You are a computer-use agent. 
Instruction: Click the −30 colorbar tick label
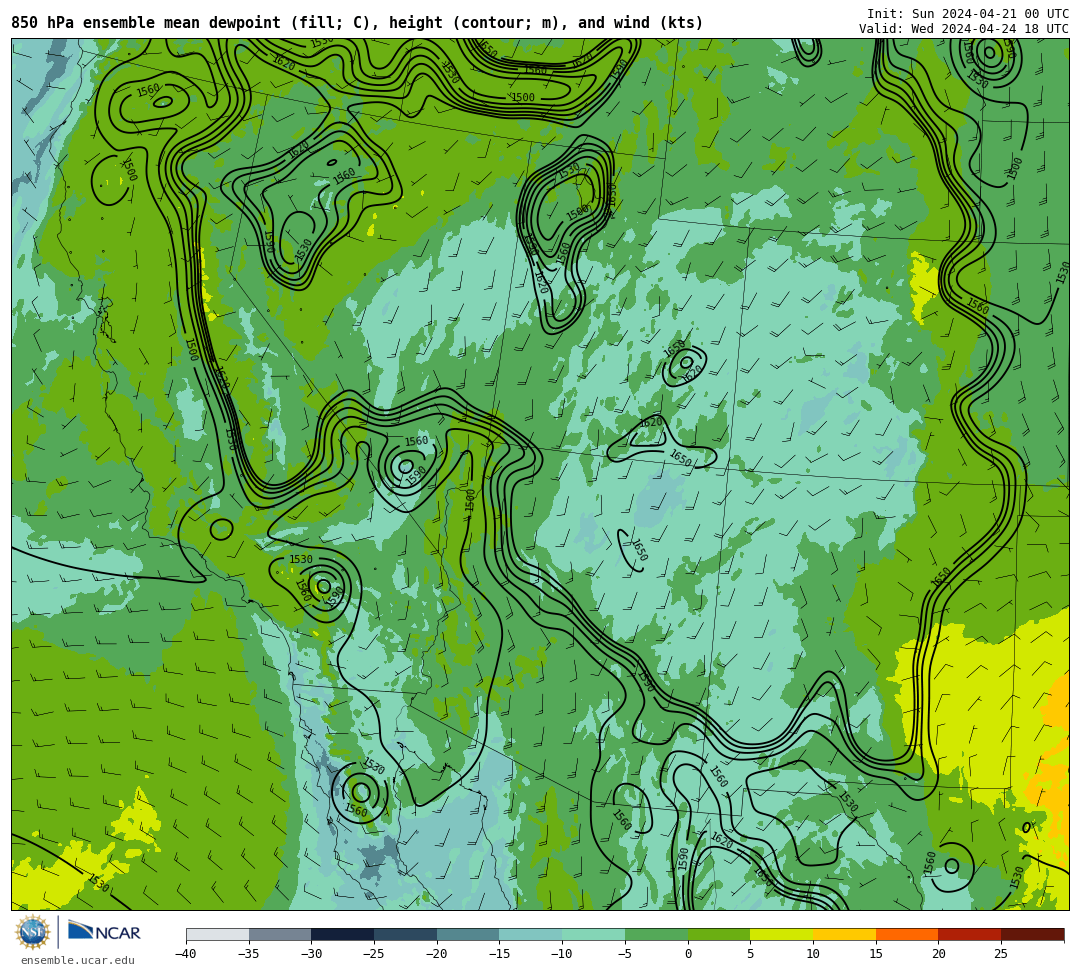[x=311, y=954]
